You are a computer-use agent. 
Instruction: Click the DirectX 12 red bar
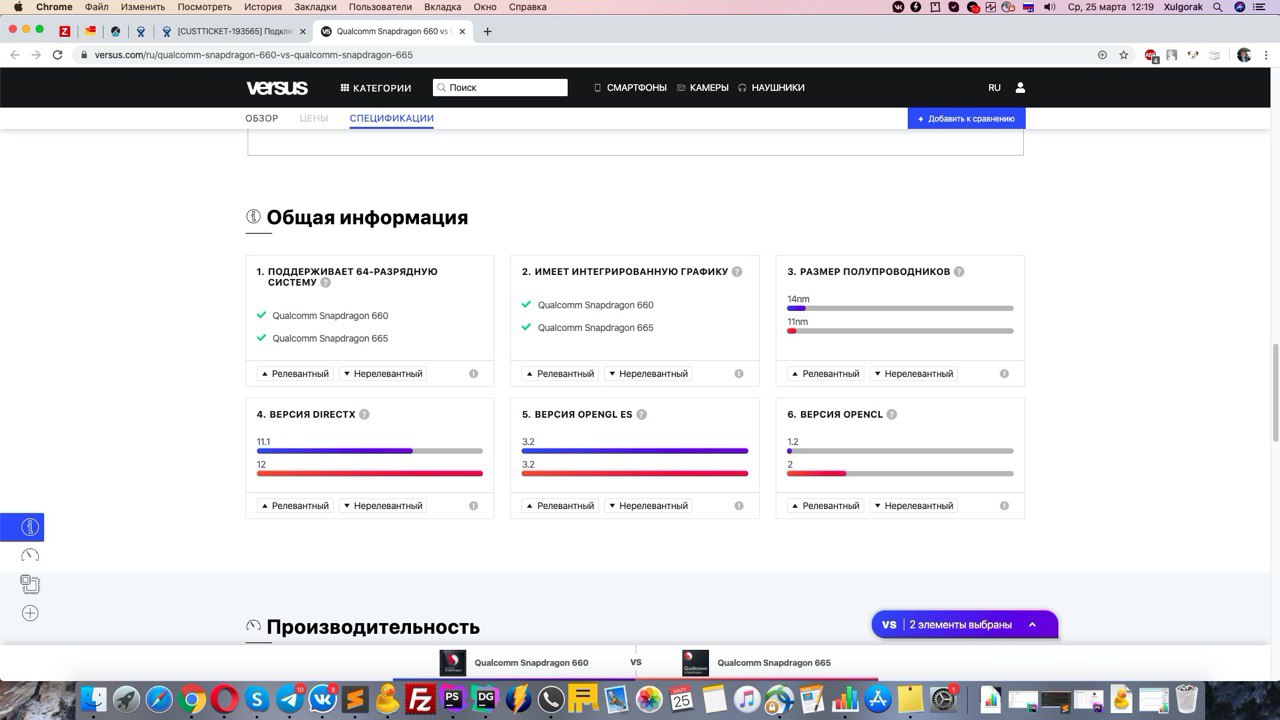(370, 473)
